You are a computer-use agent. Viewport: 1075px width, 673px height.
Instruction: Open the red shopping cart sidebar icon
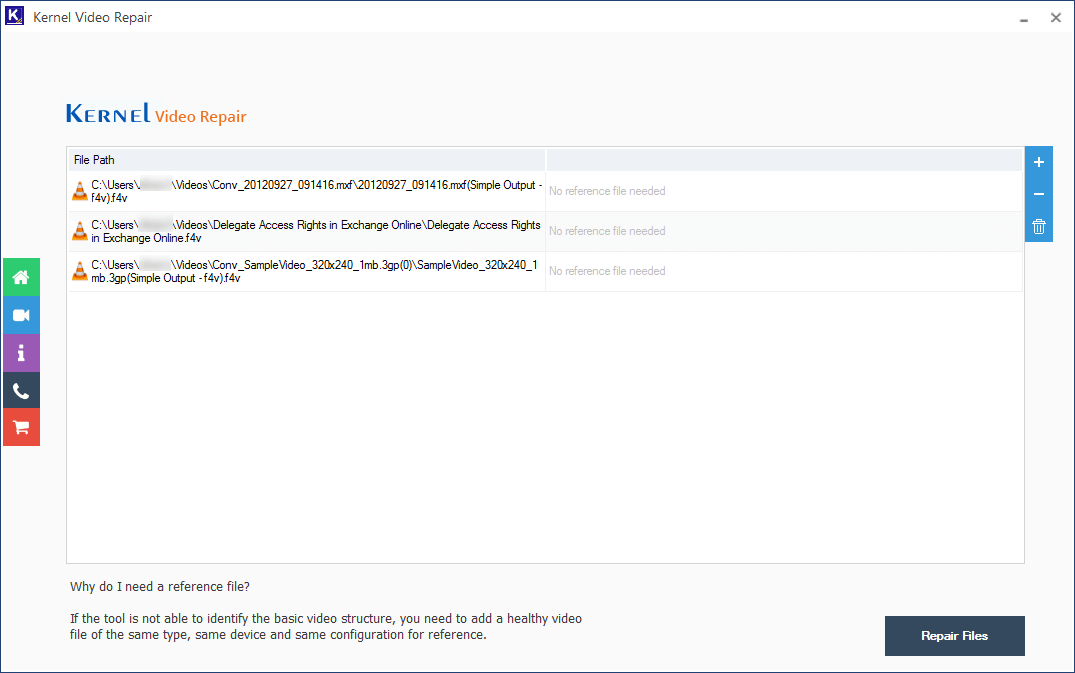pos(21,428)
